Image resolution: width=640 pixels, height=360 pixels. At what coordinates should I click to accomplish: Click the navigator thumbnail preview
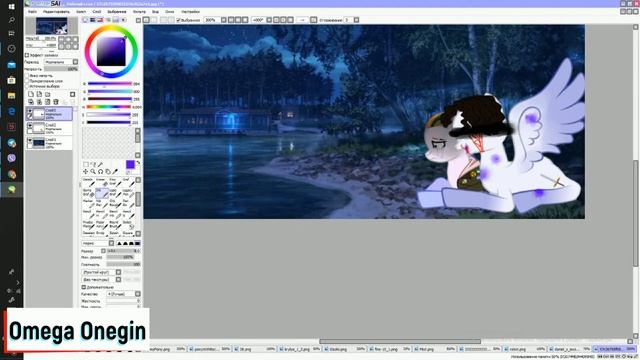pos(51,26)
